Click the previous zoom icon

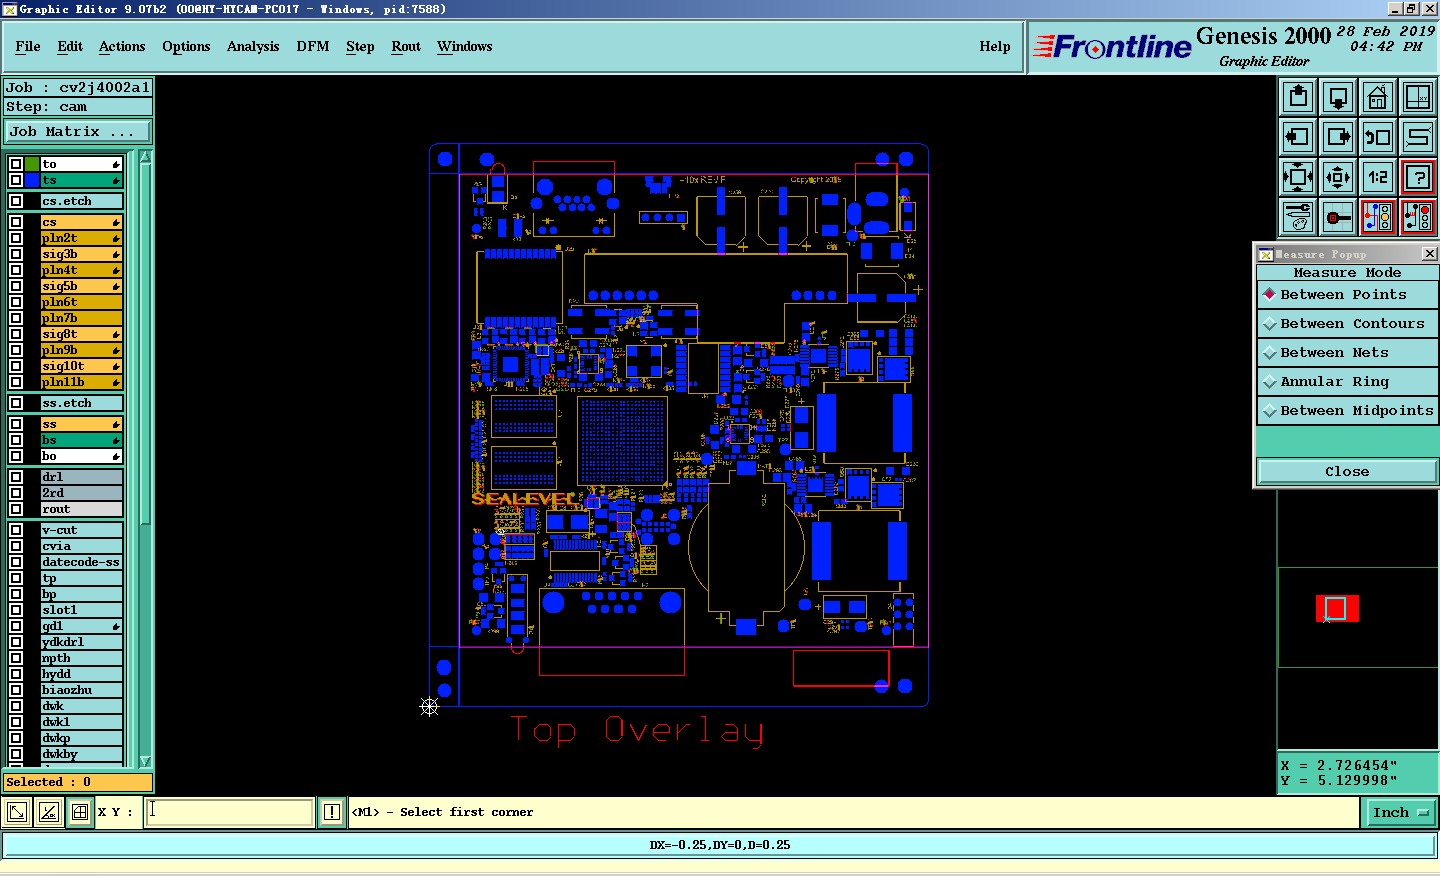[1378, 137]
